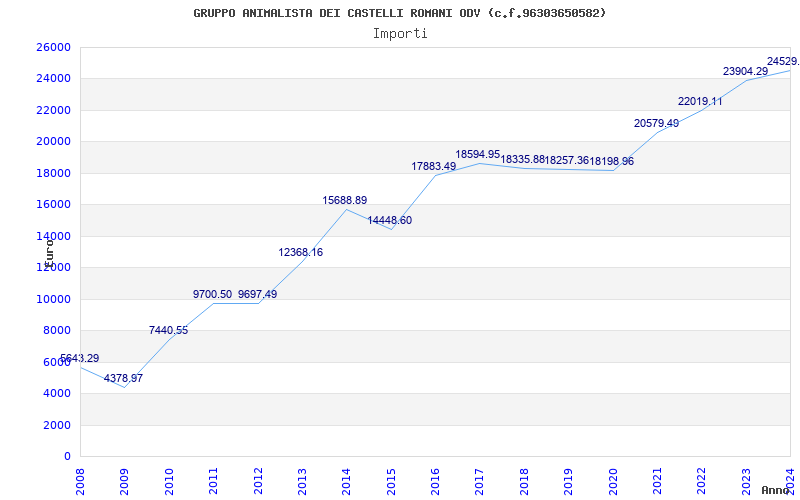Click the x-axis year 2010
The height and width of the screenshot is (500, 800).
tap(169, 482)
